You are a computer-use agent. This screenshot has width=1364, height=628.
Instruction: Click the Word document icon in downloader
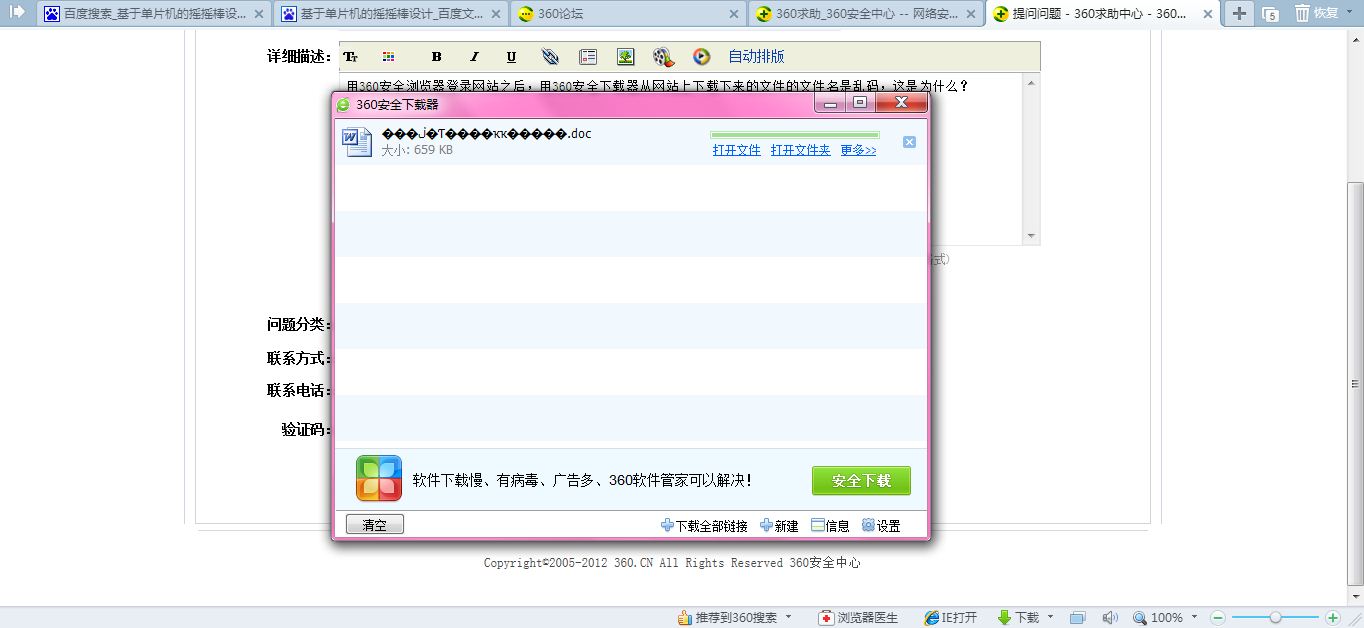[x=357, y=142]
